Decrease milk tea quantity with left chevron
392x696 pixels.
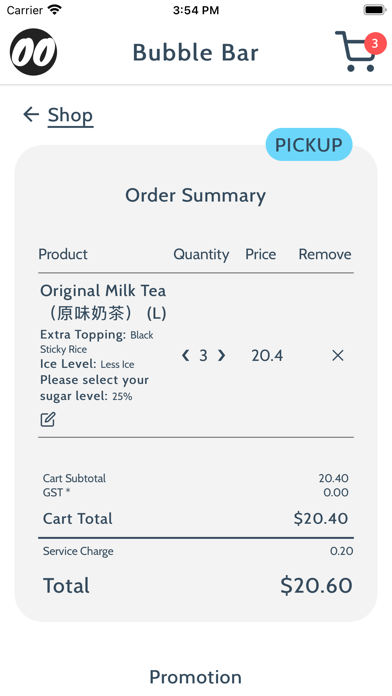tap(186, 356)
